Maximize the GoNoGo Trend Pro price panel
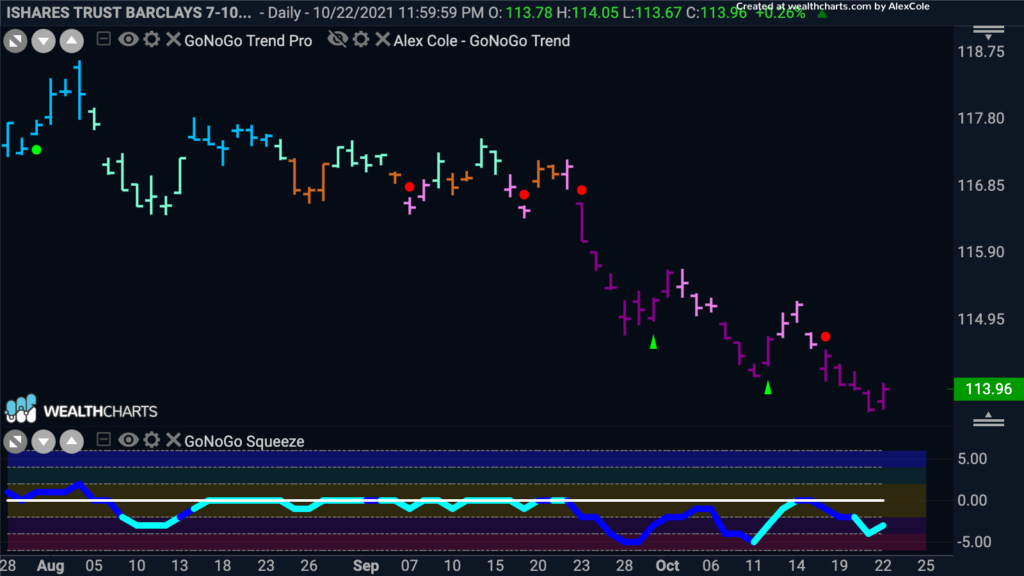Image resolution: width=1024 pixels, height=576 pixels. (15, 41)
